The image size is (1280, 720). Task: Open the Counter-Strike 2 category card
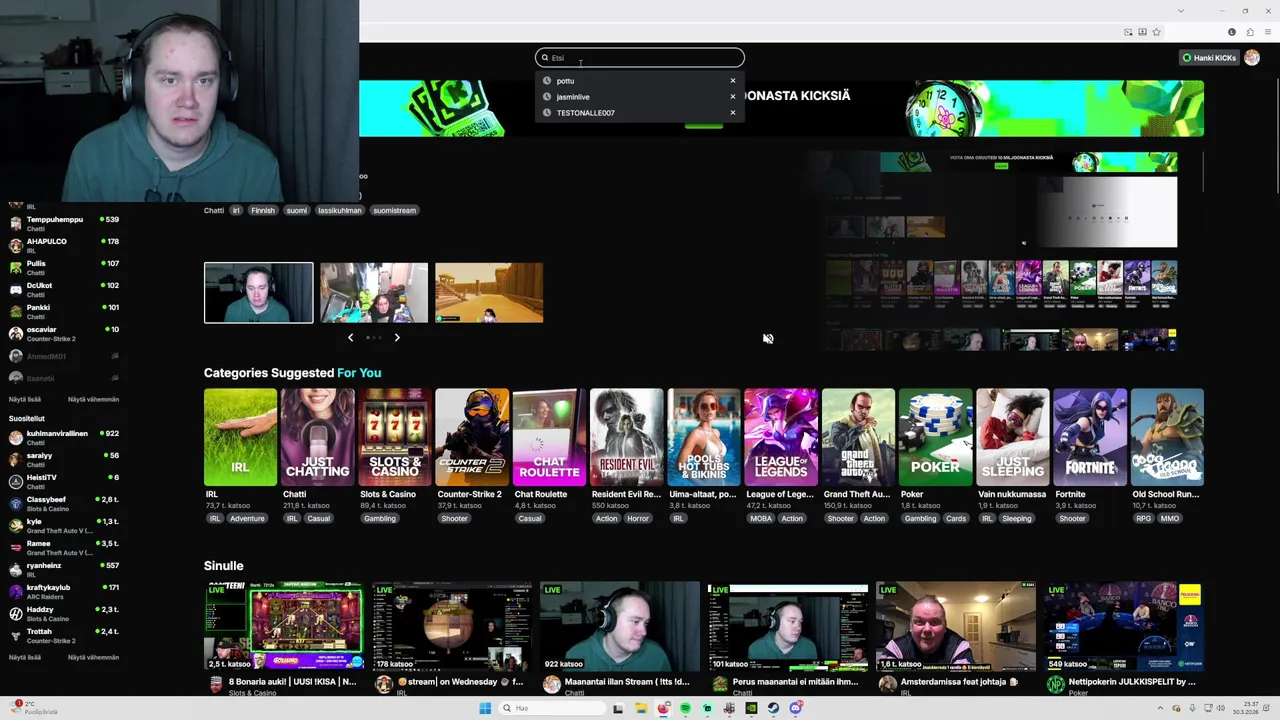click(472, 438)
